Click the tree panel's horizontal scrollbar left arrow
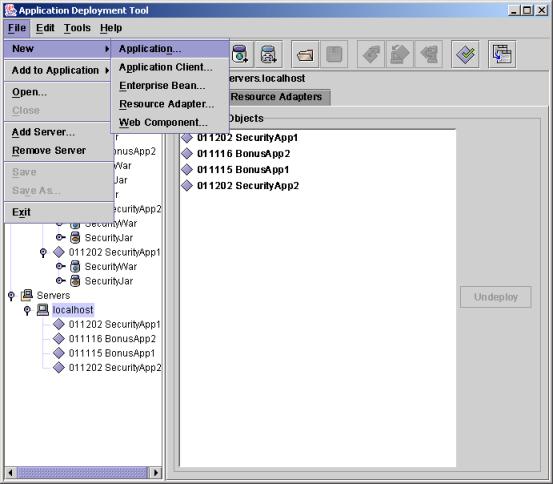This screenshot has width=553, height=484. 10,472
